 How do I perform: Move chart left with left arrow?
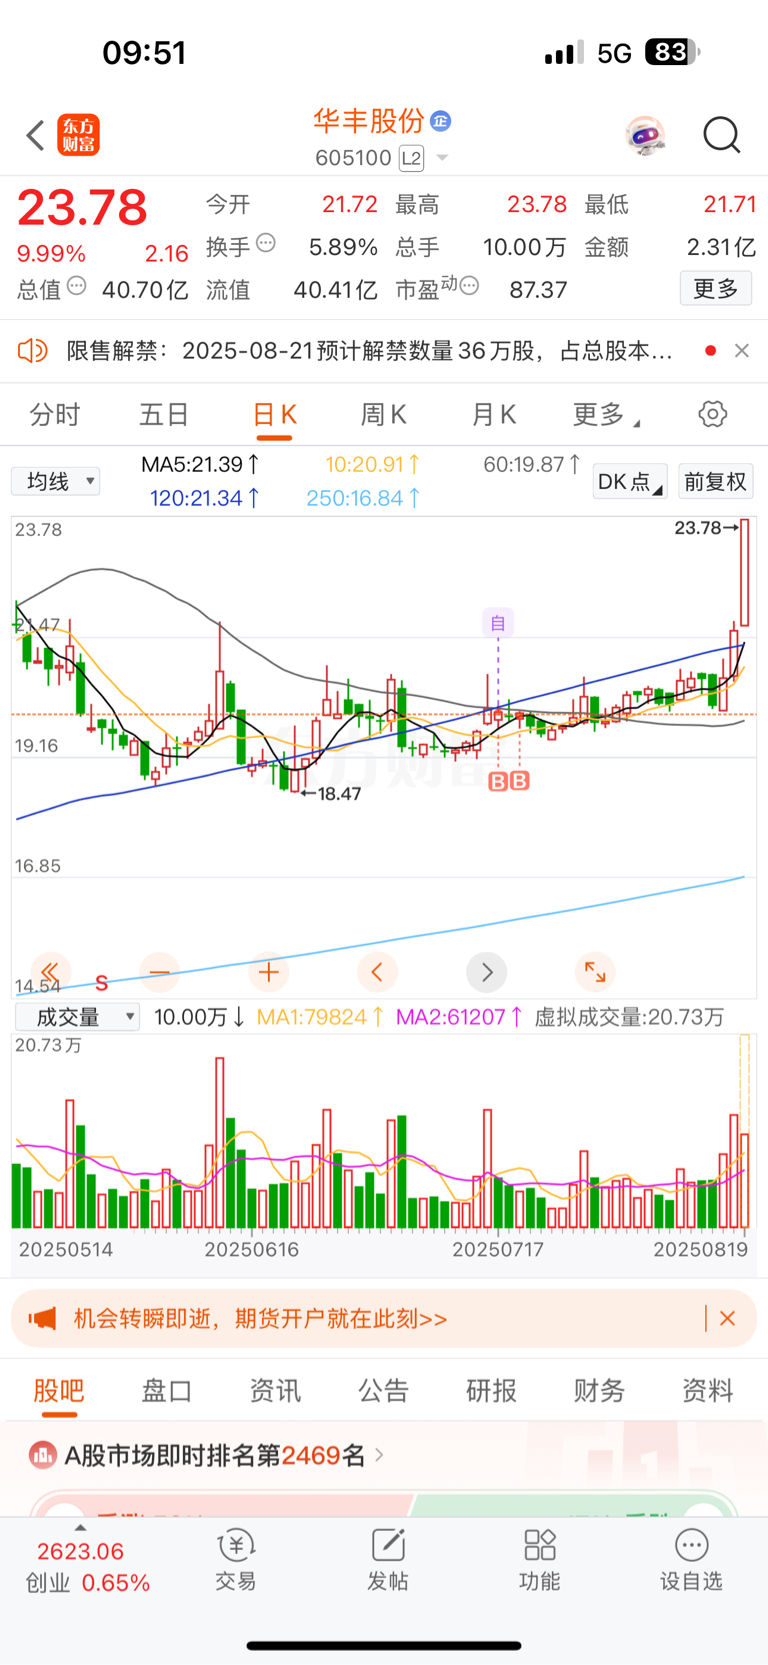click(x=377, y=971)
